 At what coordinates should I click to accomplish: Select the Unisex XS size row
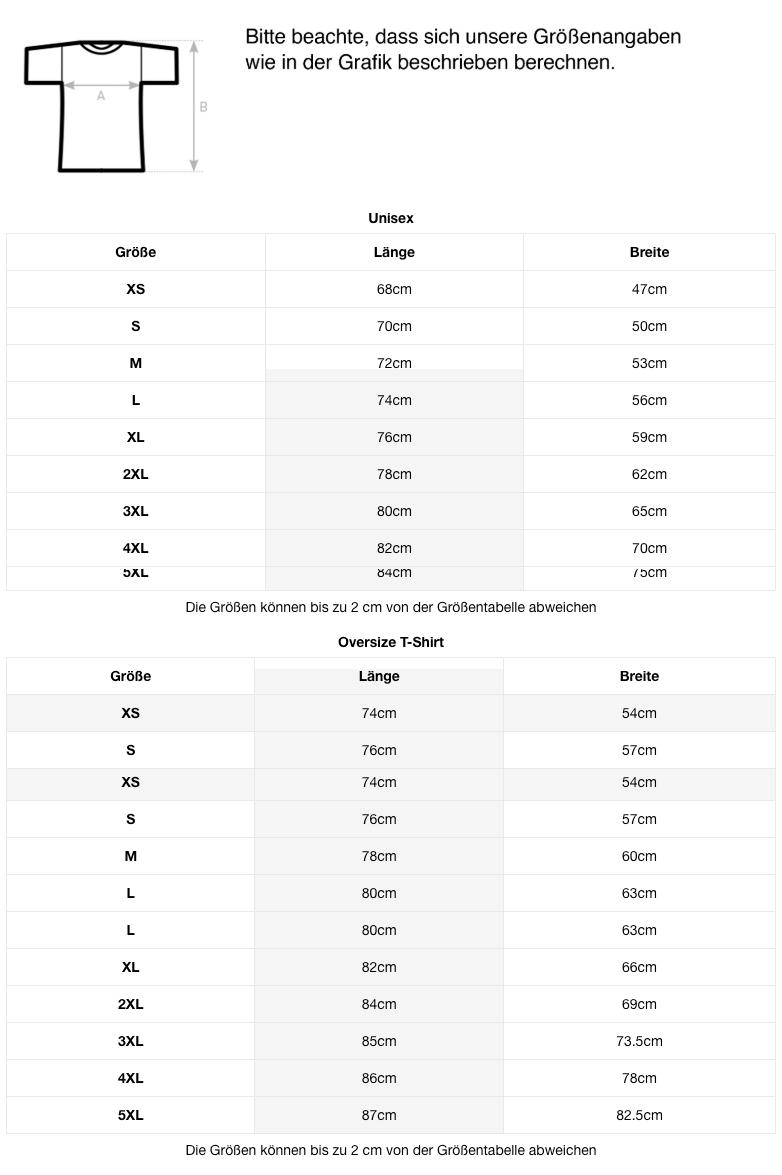click(391, 289)
